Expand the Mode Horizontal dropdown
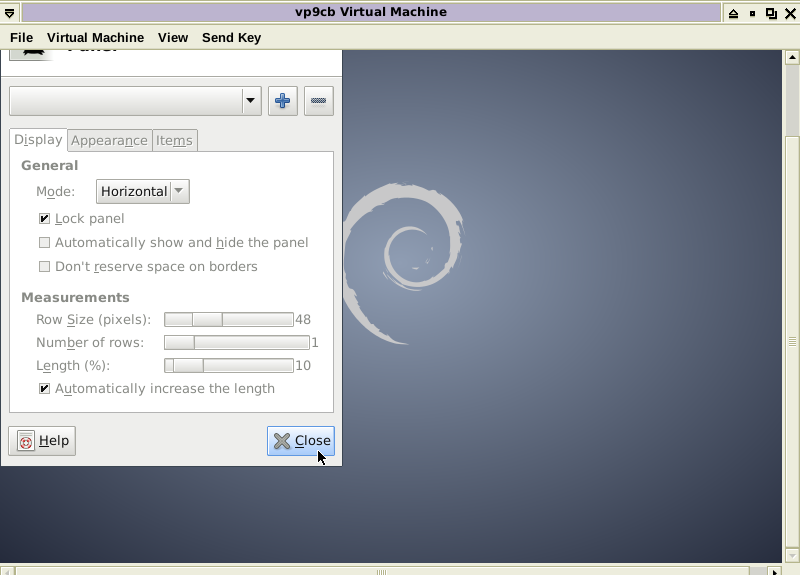The width and height of the screenshot is (800, 575). (143, 191)
